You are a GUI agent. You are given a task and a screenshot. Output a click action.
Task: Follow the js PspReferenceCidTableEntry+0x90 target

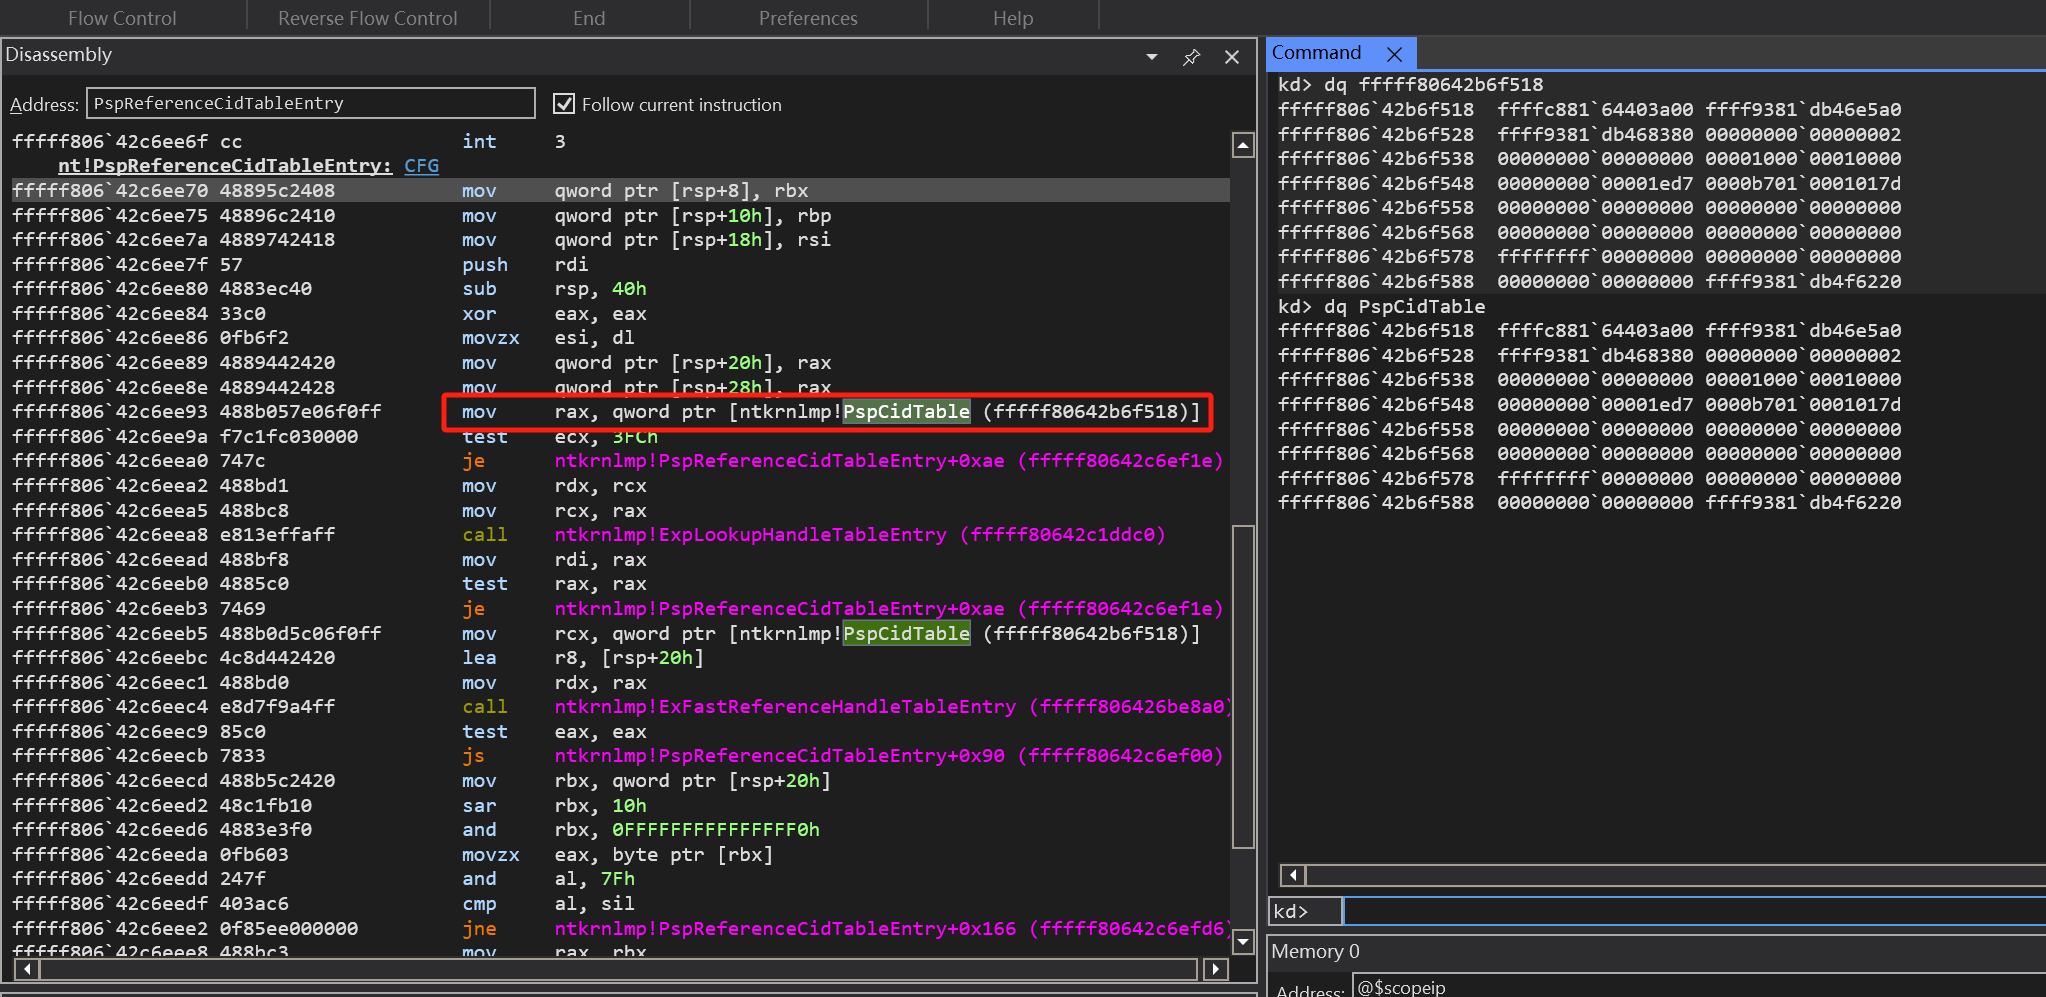click(x=889, y=756)
